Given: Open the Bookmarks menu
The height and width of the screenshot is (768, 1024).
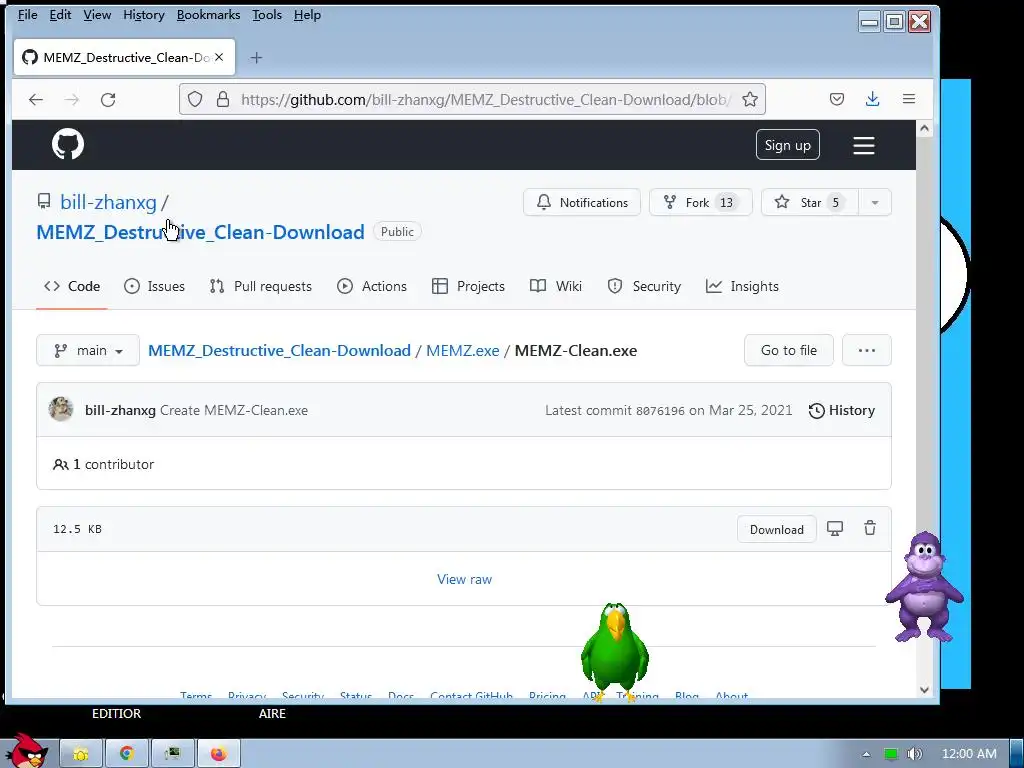Looking at the screenshot, I should (x=208, y=15).
